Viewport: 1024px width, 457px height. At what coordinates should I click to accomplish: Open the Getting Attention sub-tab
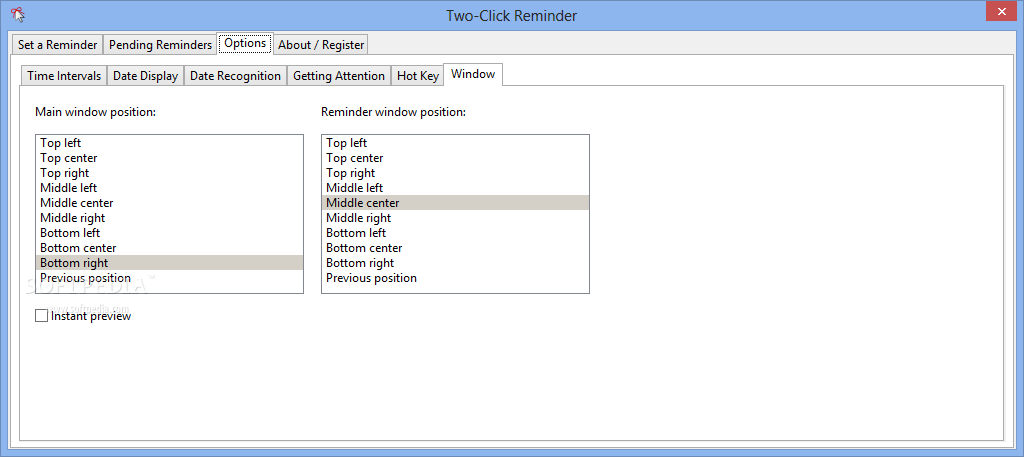[x=339, y=76]
